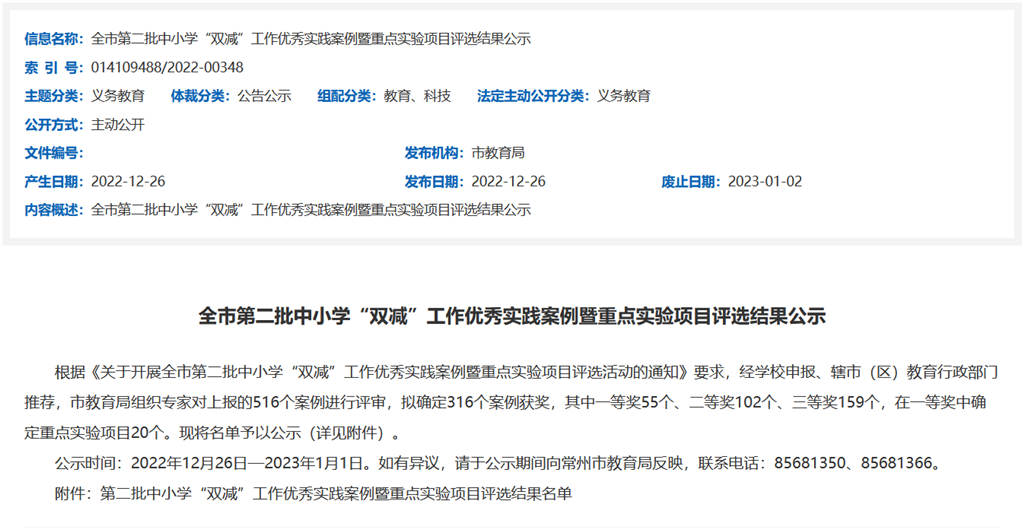Click the 公示时间 line with phone numbers

498,464
